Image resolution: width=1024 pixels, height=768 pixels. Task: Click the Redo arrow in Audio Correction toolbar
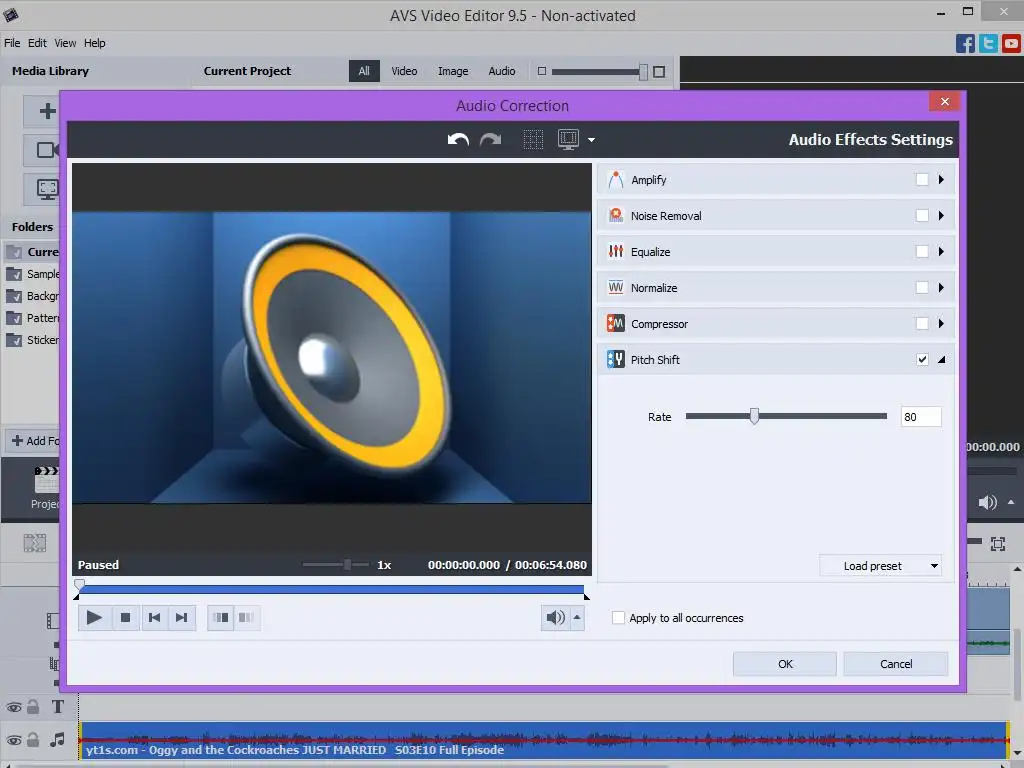click(490, 139)
